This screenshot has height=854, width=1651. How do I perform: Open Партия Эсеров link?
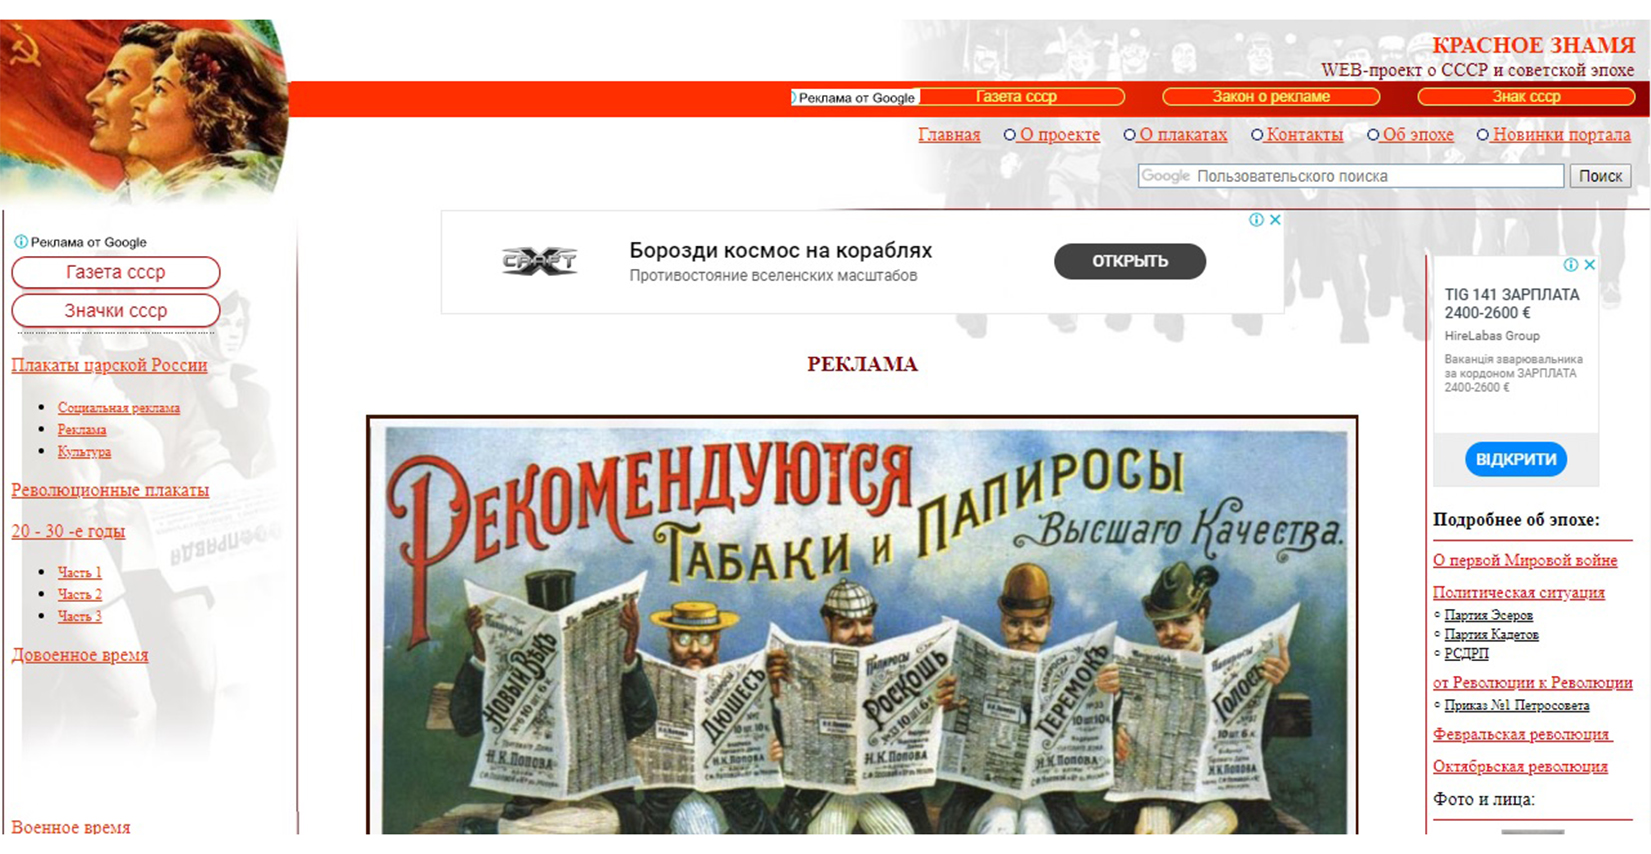(1488, 615)
